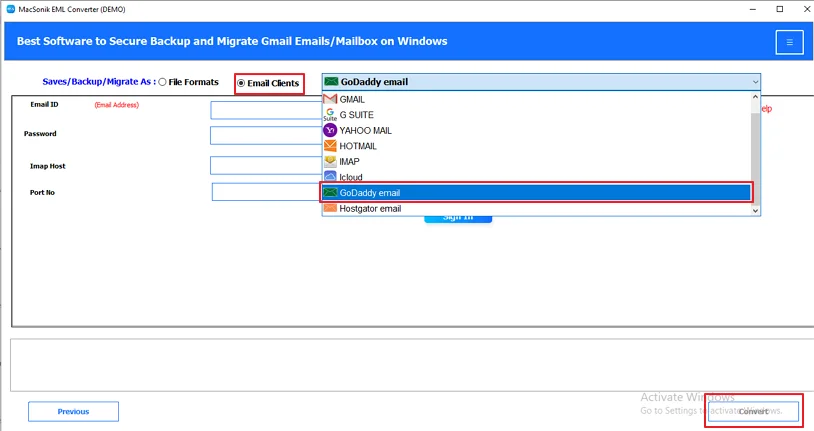The image size is (814, 431).
Task: Click the purple Yahoo Mail icon
Action: [x=330, y=130]
